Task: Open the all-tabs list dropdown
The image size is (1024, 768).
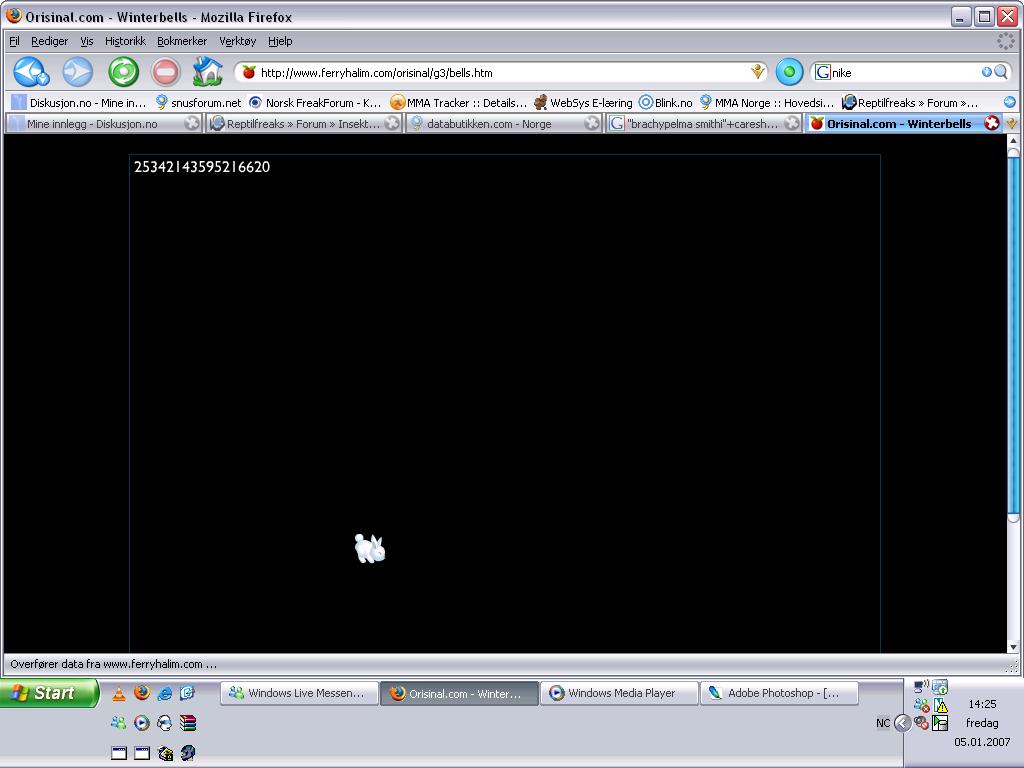Action: (x=1012, y=123)
